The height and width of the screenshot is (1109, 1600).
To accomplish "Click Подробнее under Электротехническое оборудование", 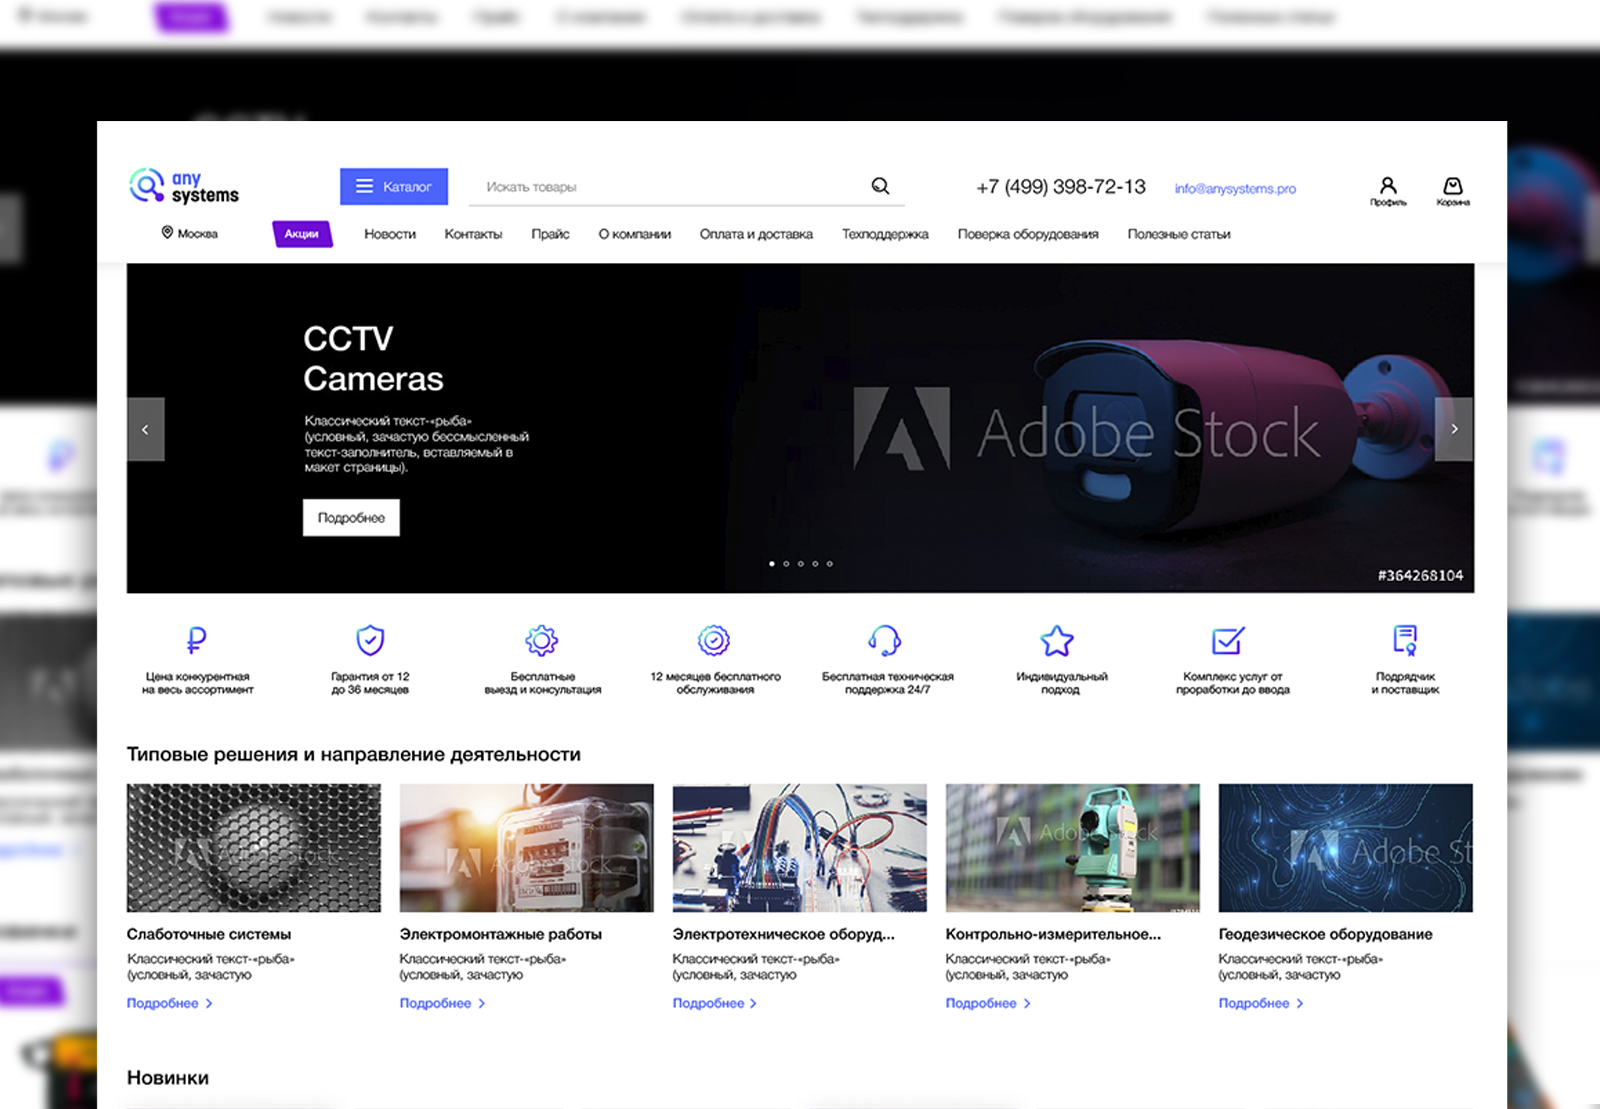I will tap(716, 1003).
